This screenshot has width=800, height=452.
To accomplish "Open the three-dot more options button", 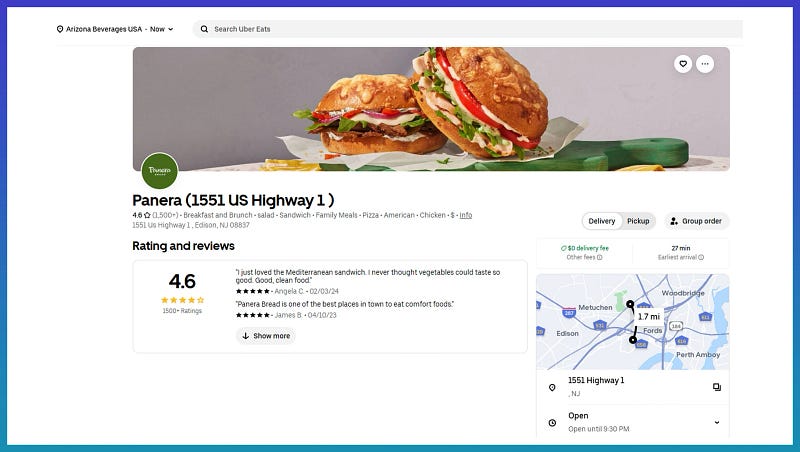I will 705,64.
